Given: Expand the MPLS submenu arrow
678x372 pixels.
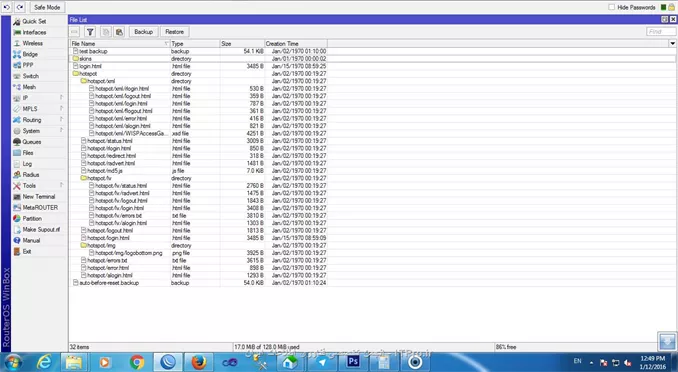Looking at the screenshot, I should click(x=61, y=108).
